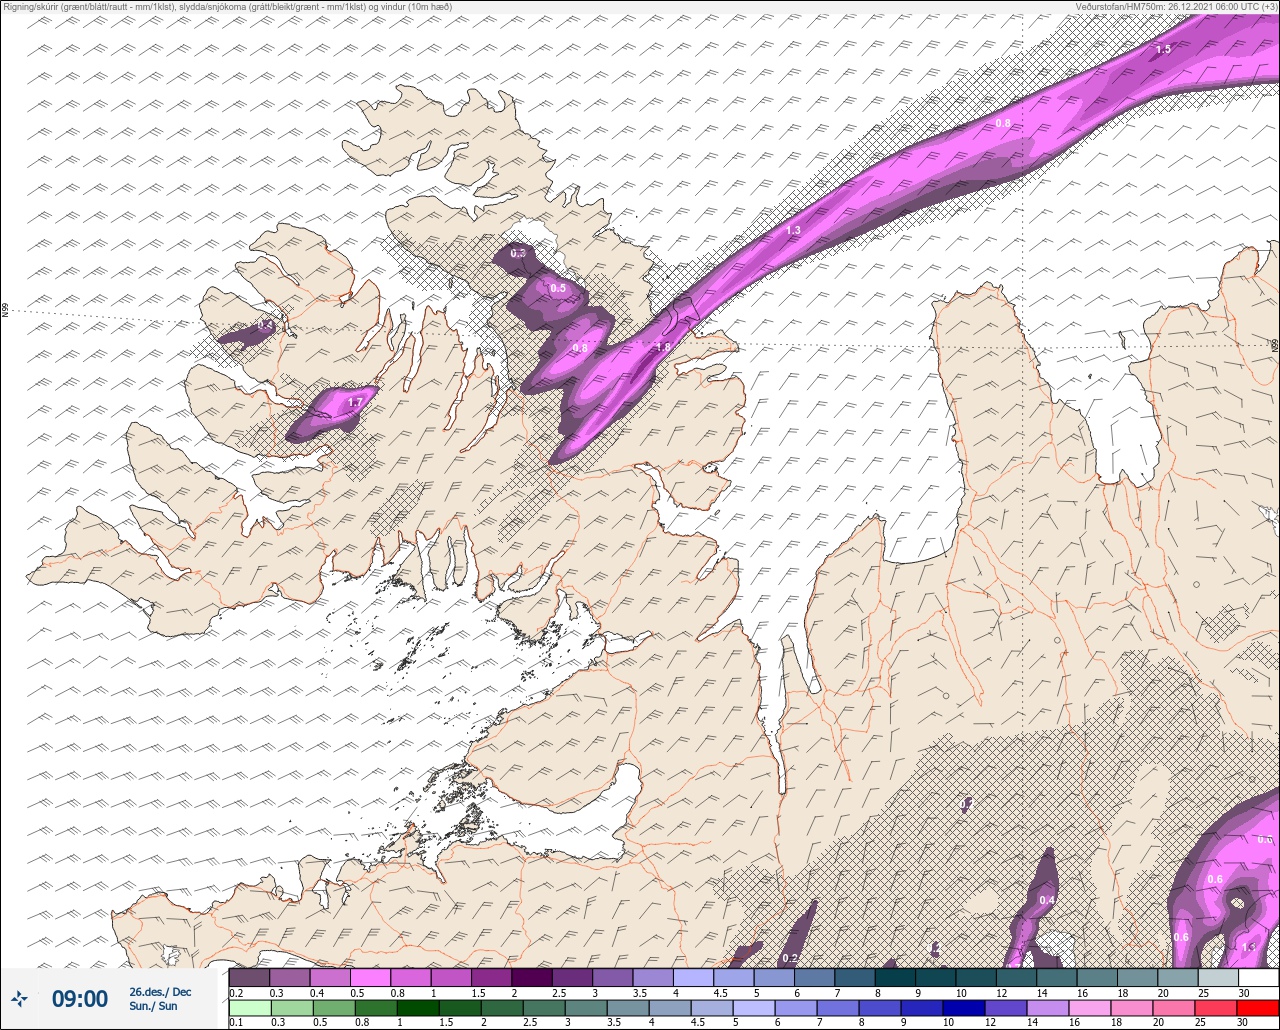1280x1030 pixels.
Task: Select the 25 red rain legend swatch
Action: 1216,1008
